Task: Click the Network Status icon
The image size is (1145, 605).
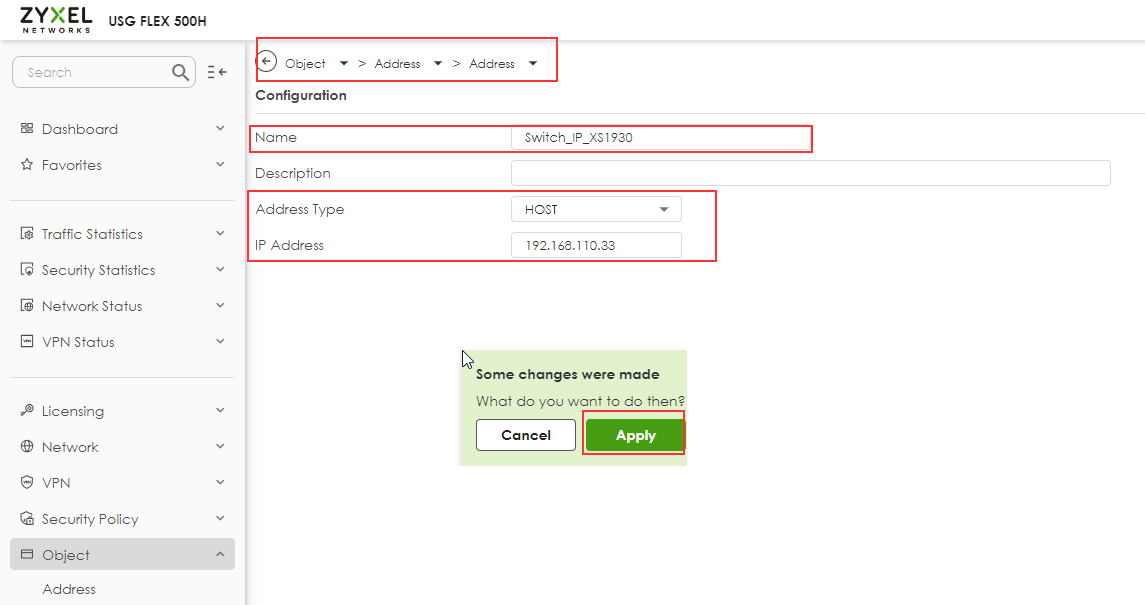Action: [x=26, y=305]
